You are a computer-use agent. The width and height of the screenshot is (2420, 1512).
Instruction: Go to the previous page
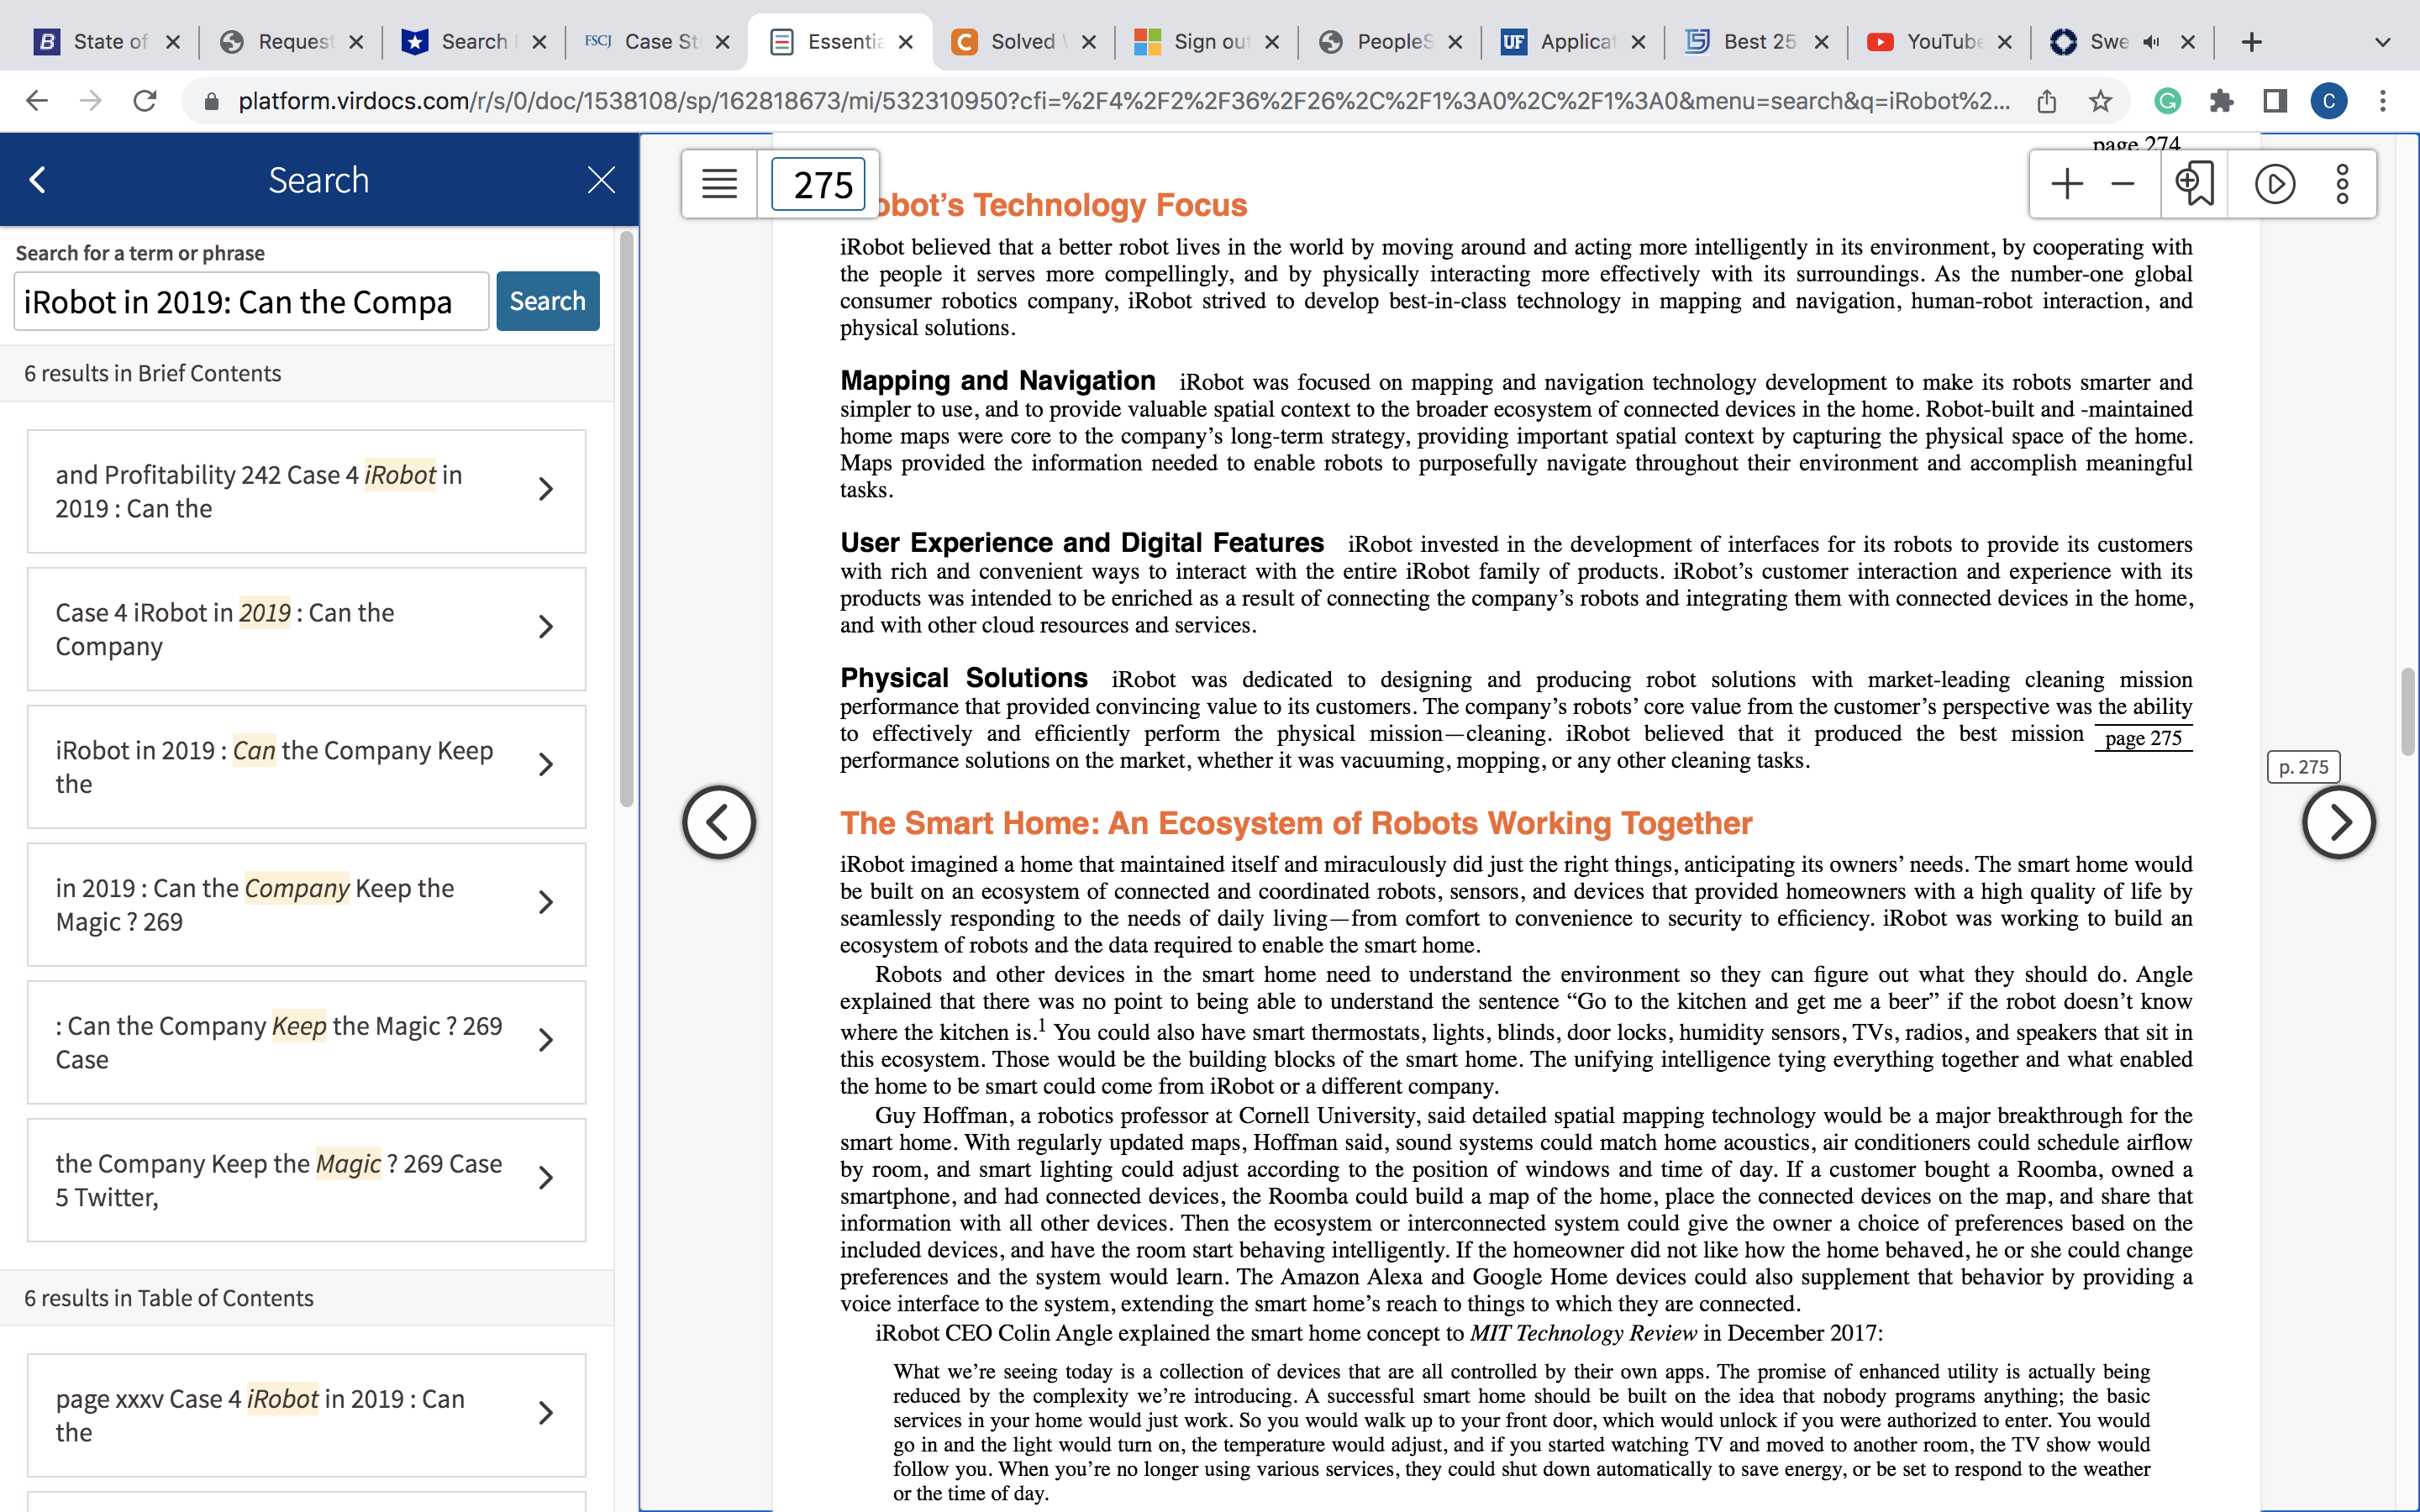(719, 822)
